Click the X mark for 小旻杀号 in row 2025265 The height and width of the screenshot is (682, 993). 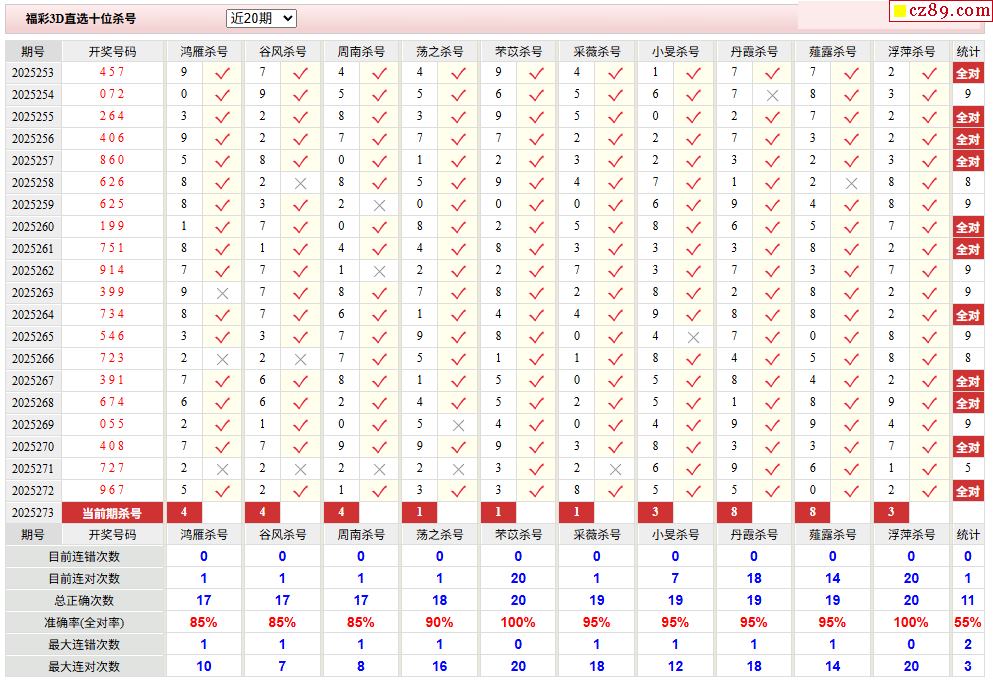693,337
